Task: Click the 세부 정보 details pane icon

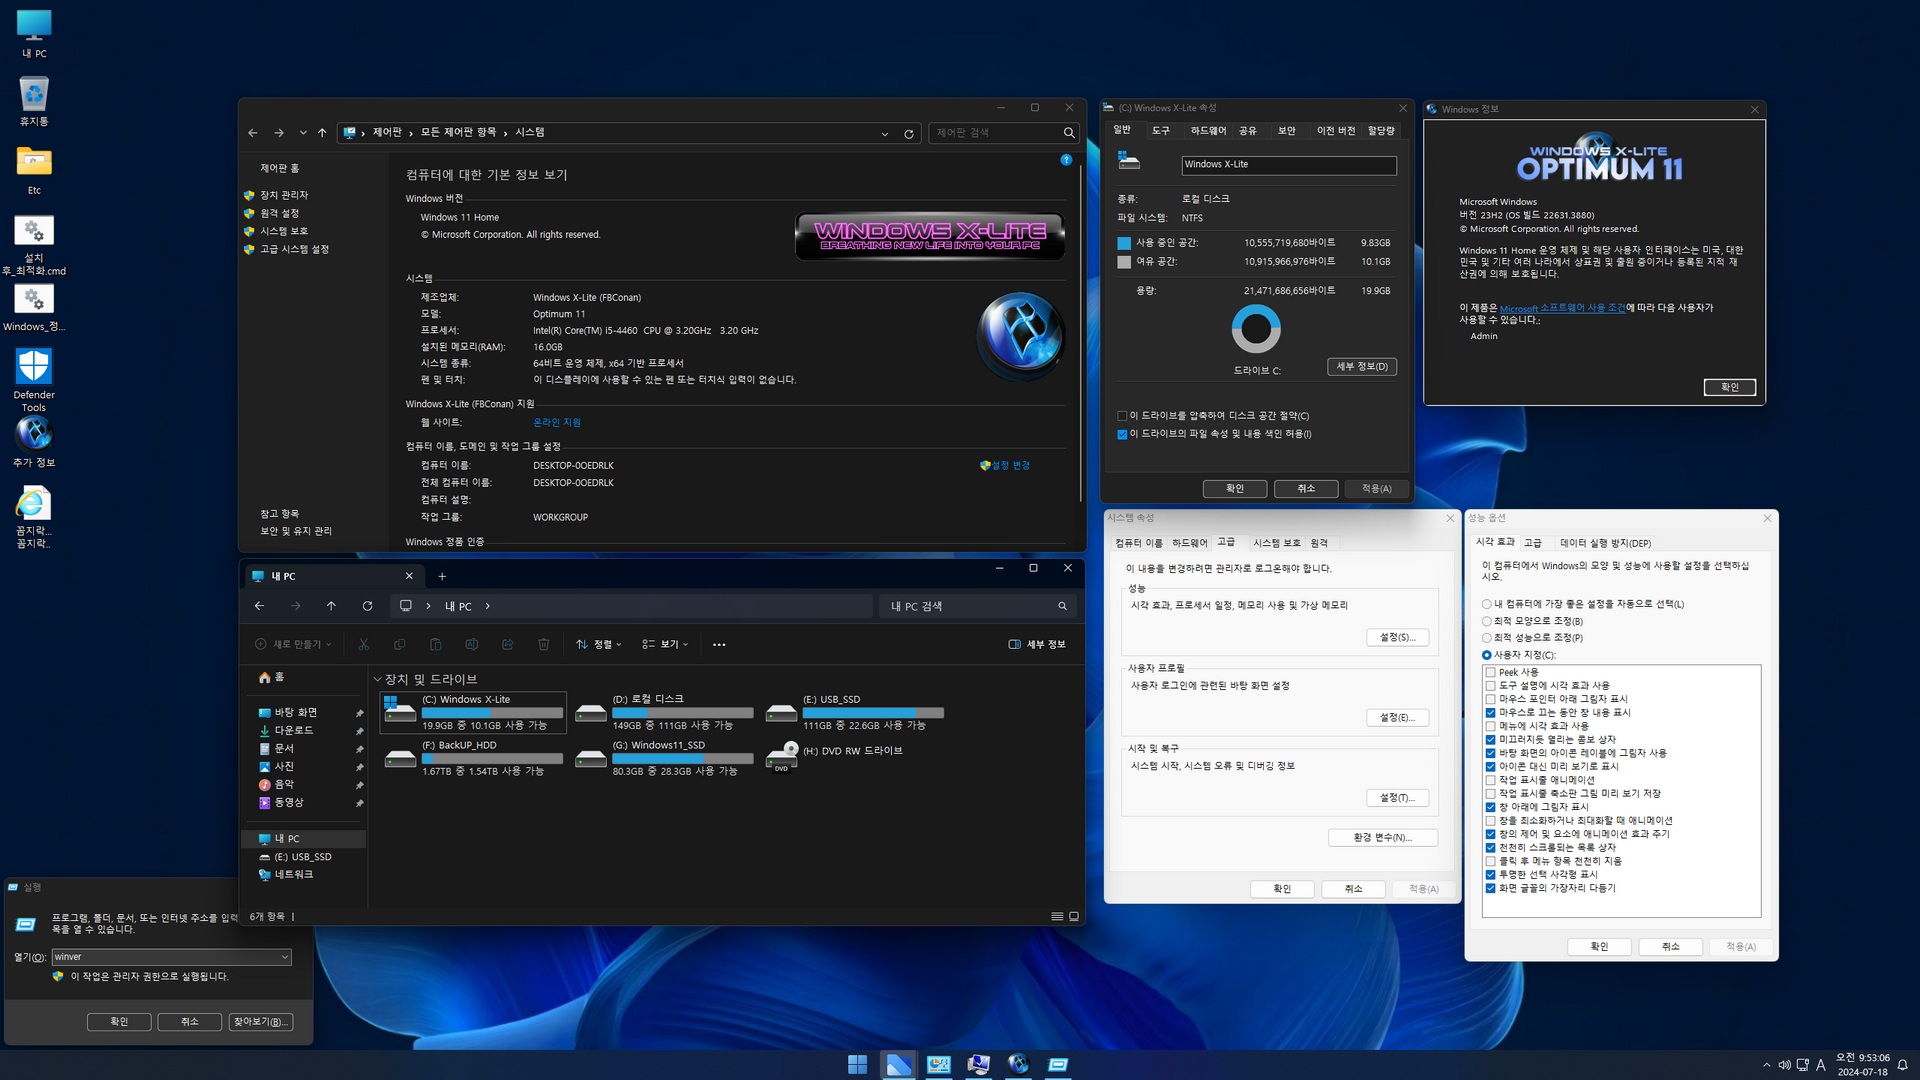Action: [1015, 645]
